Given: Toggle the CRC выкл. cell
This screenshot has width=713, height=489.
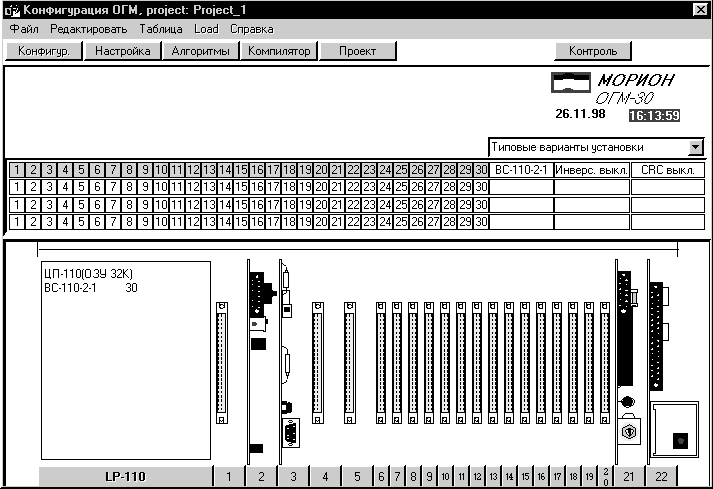Looking at the screenshot, I should tap(668, 170).
